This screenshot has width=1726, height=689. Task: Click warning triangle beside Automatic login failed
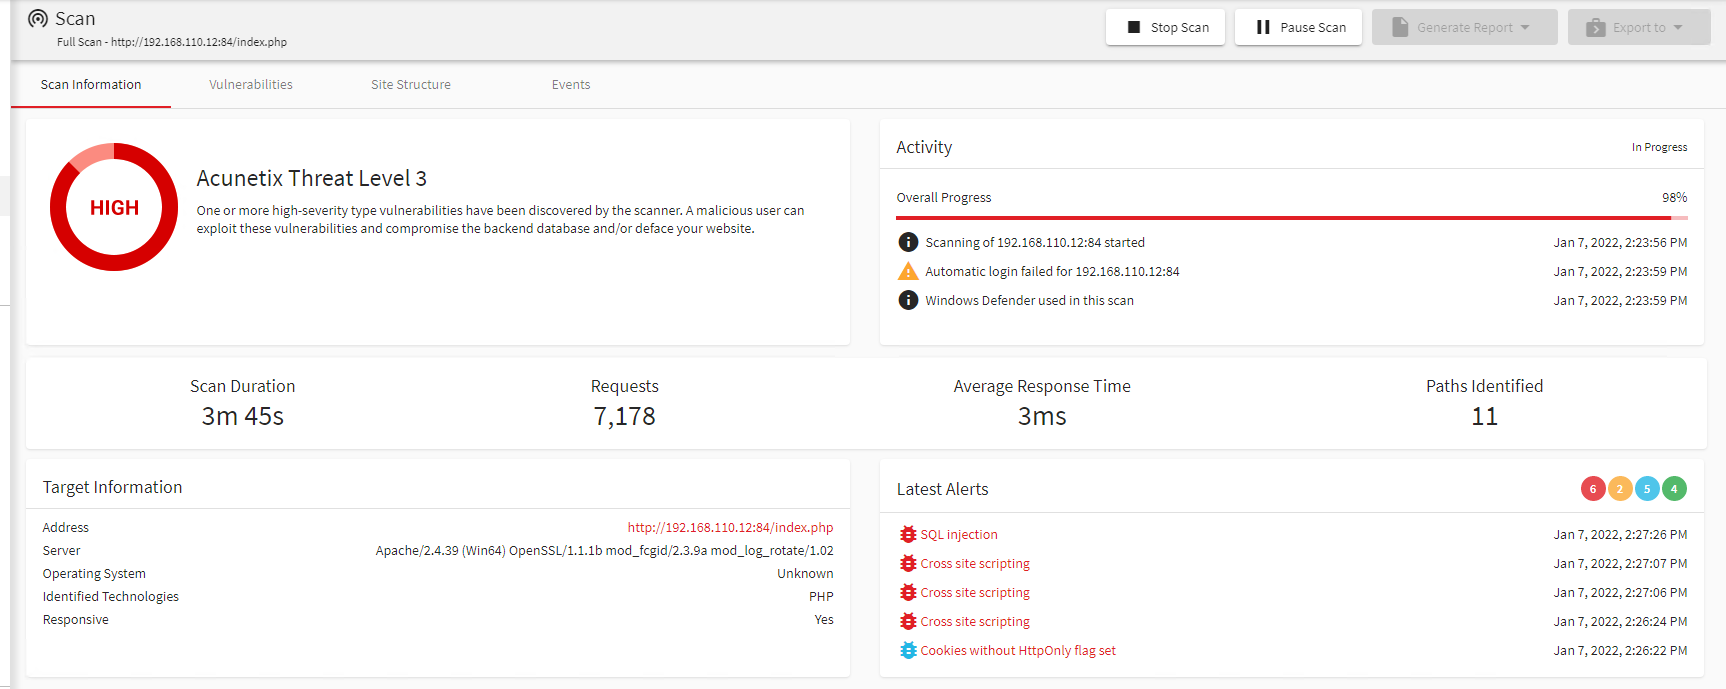[x=908, y=271]
